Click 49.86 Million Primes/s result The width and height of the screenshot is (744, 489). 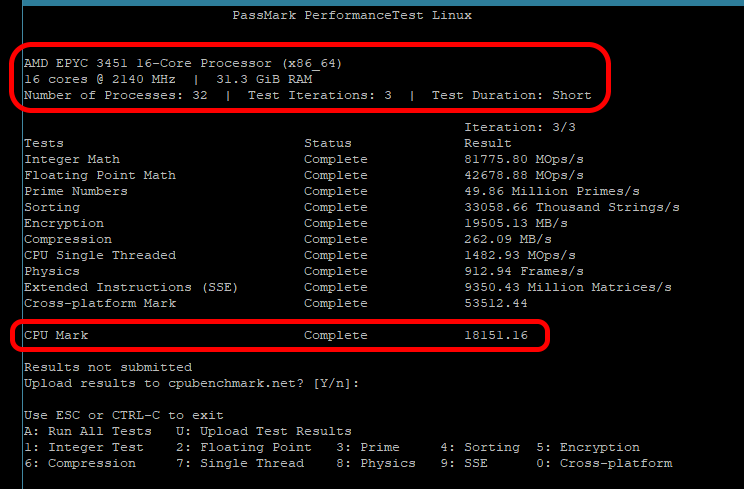(x=552, y=191)
